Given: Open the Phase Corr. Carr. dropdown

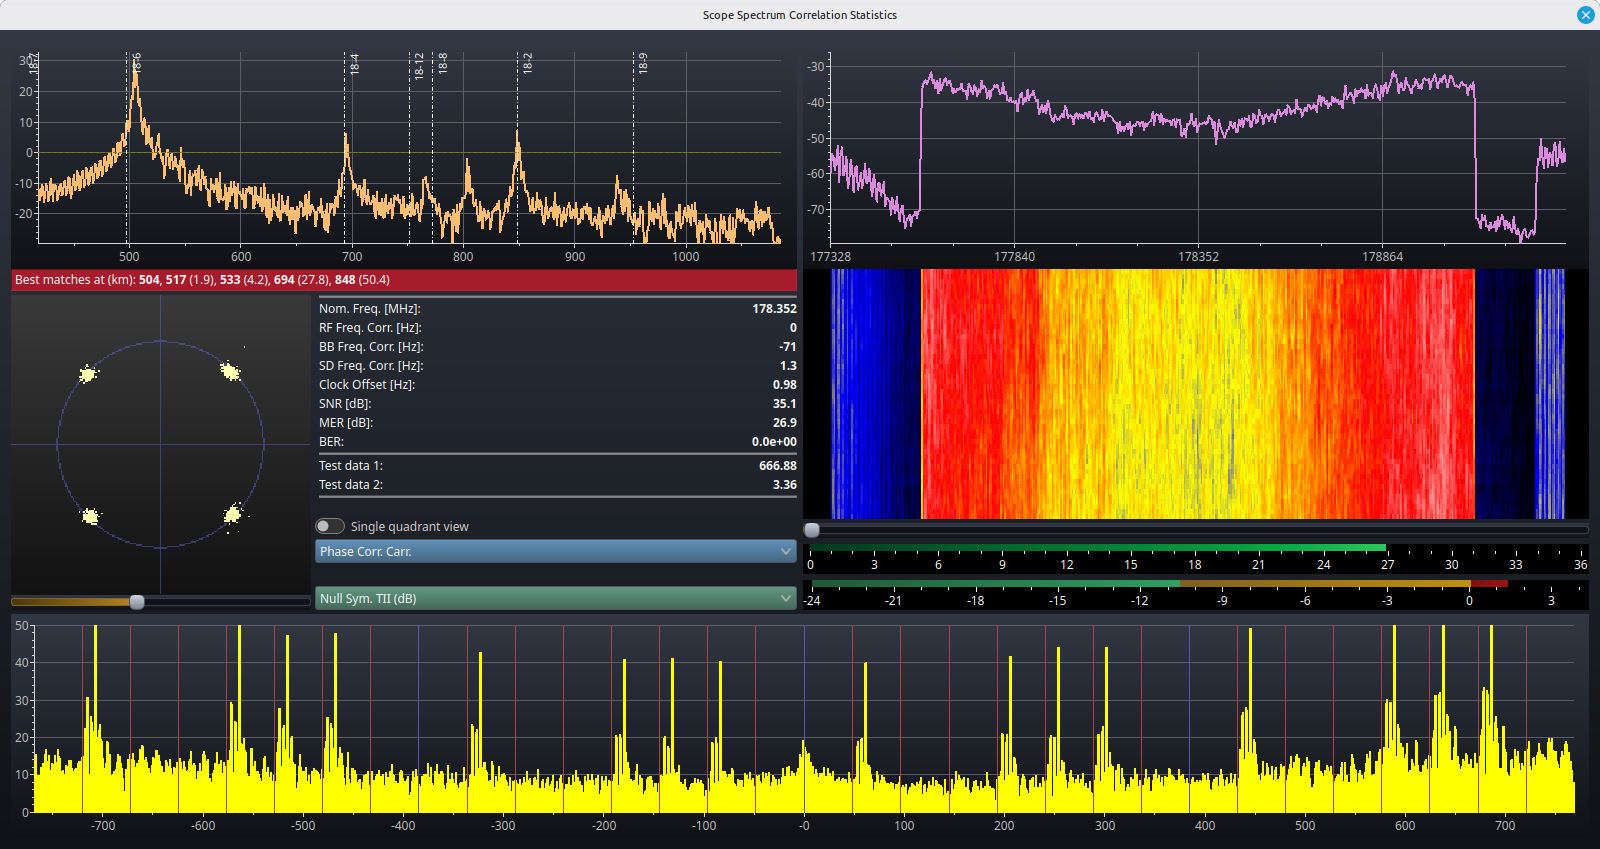Looking at the screenshot, I should click(556, 551).
